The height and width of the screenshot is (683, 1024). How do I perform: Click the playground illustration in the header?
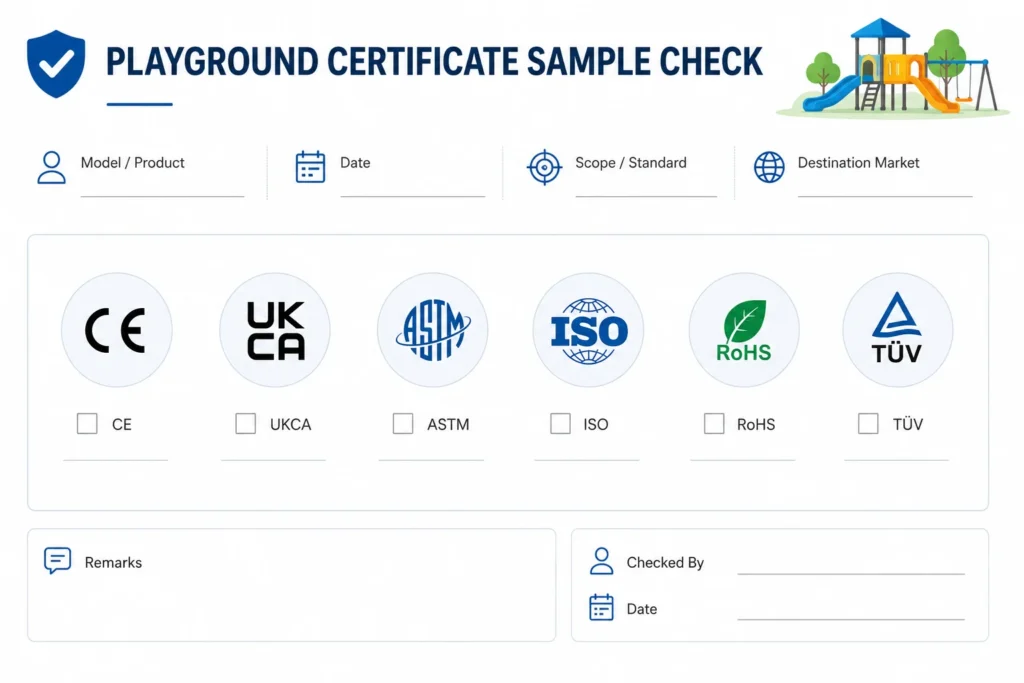[x=893, y=67]
